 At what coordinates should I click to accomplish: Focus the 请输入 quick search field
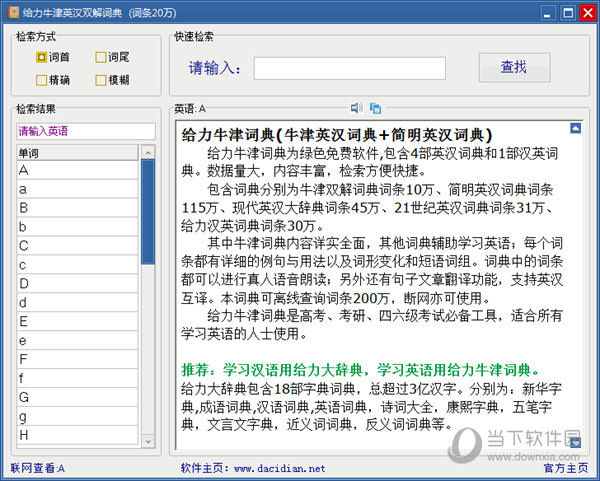[349, 68]
